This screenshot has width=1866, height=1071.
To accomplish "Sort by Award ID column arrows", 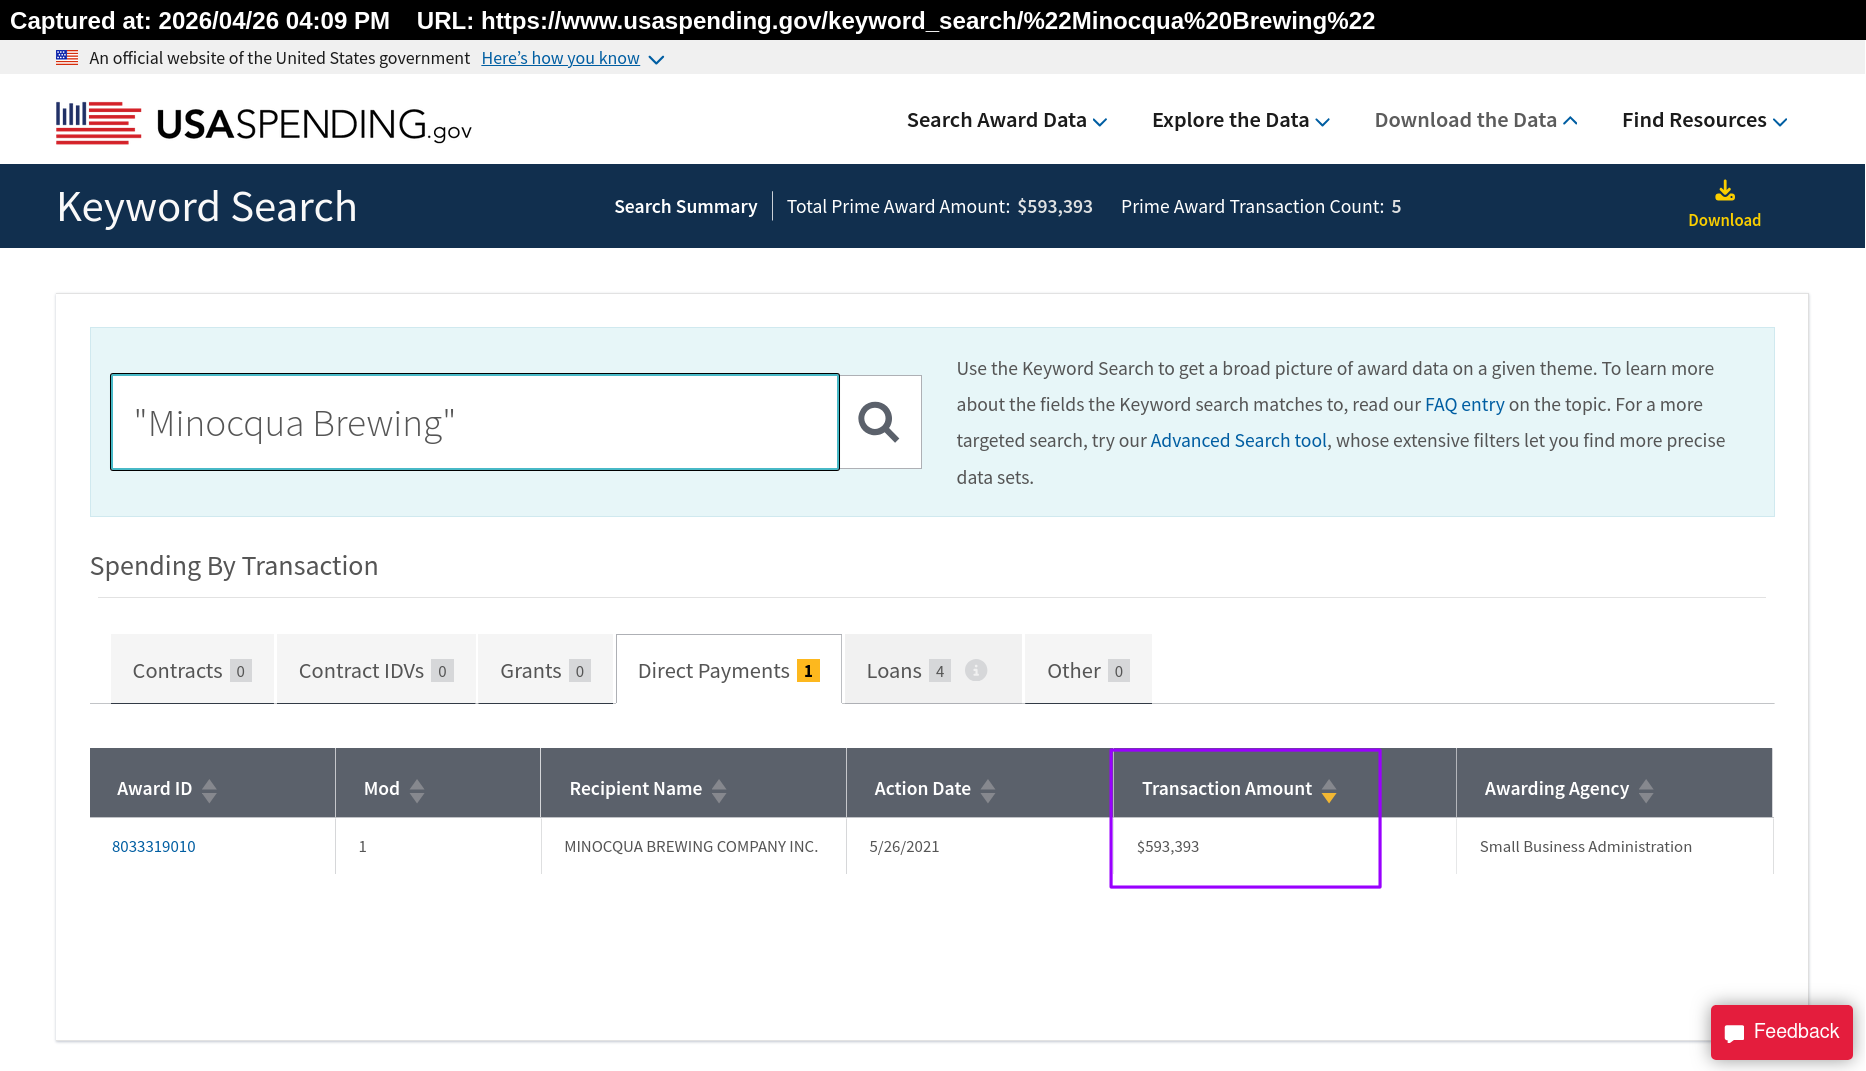I will (209, 790).
